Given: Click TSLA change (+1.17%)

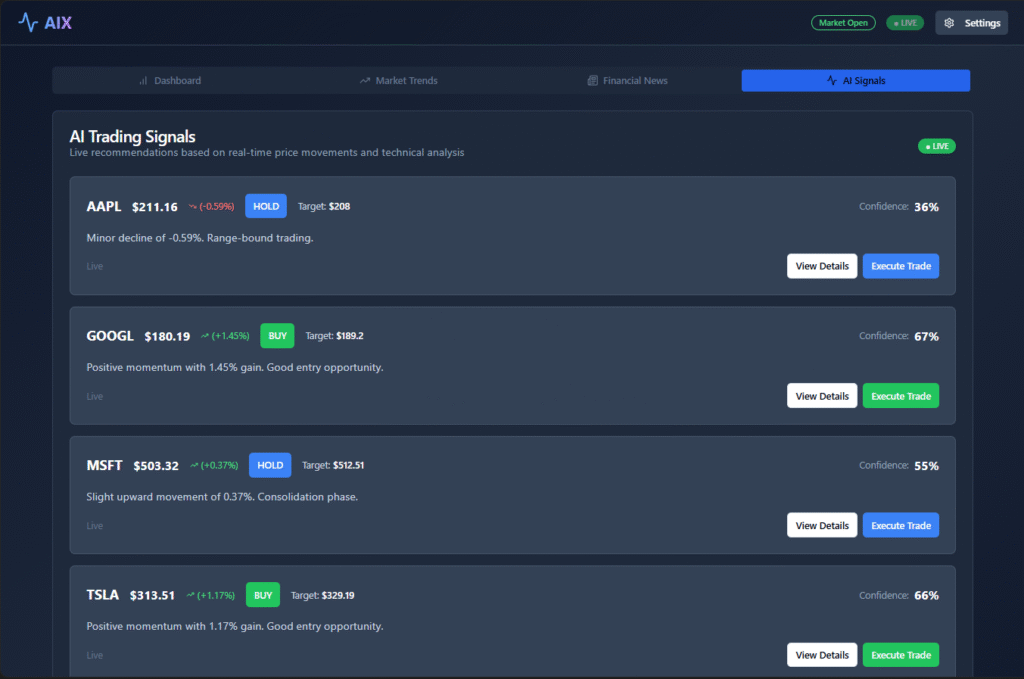Looking at the screenshot, I should [x=216, y=595].
